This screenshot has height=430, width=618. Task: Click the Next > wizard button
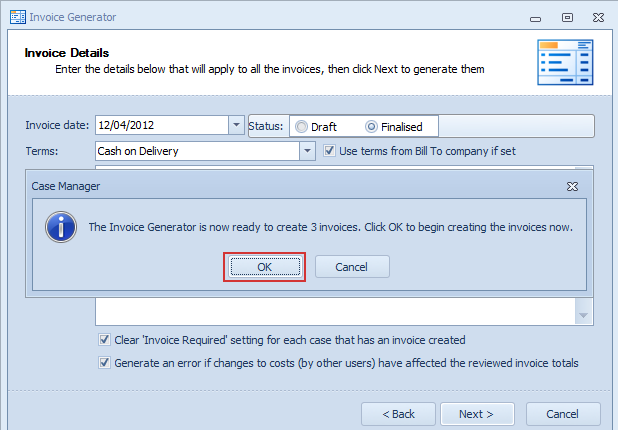pos(477,414)
